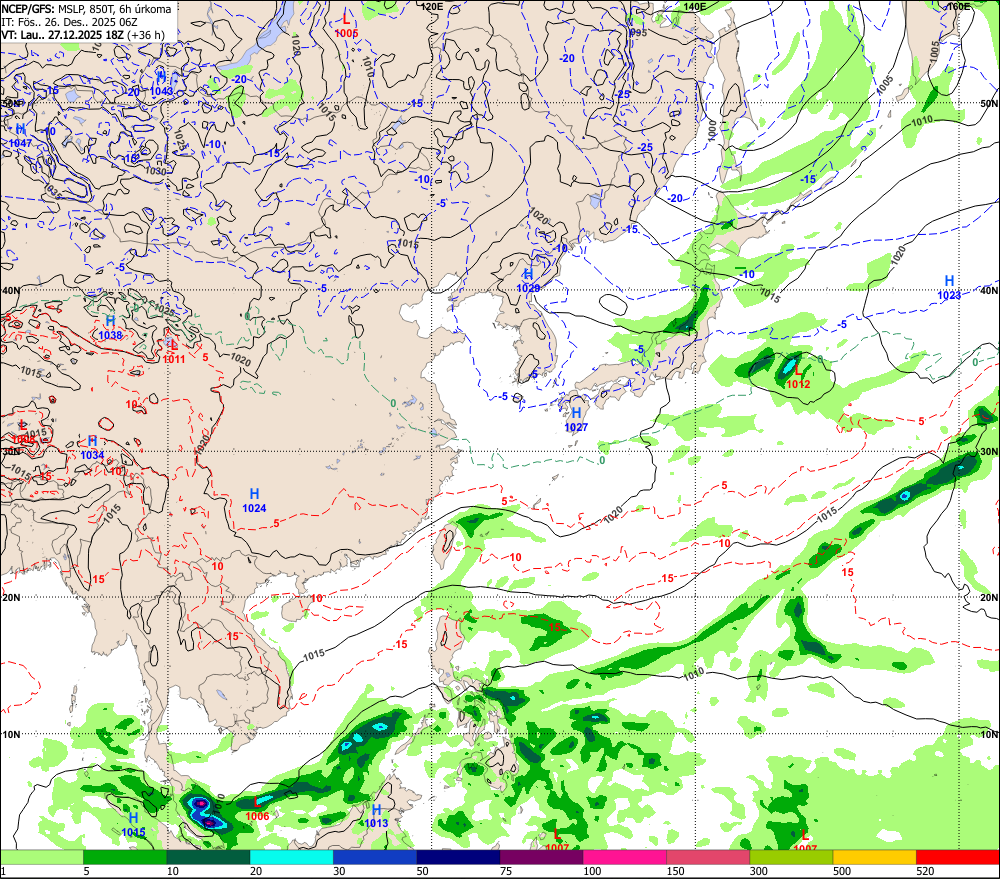
Task: Select the olive 300 mm legend swatch
Action: coord(791,857)
